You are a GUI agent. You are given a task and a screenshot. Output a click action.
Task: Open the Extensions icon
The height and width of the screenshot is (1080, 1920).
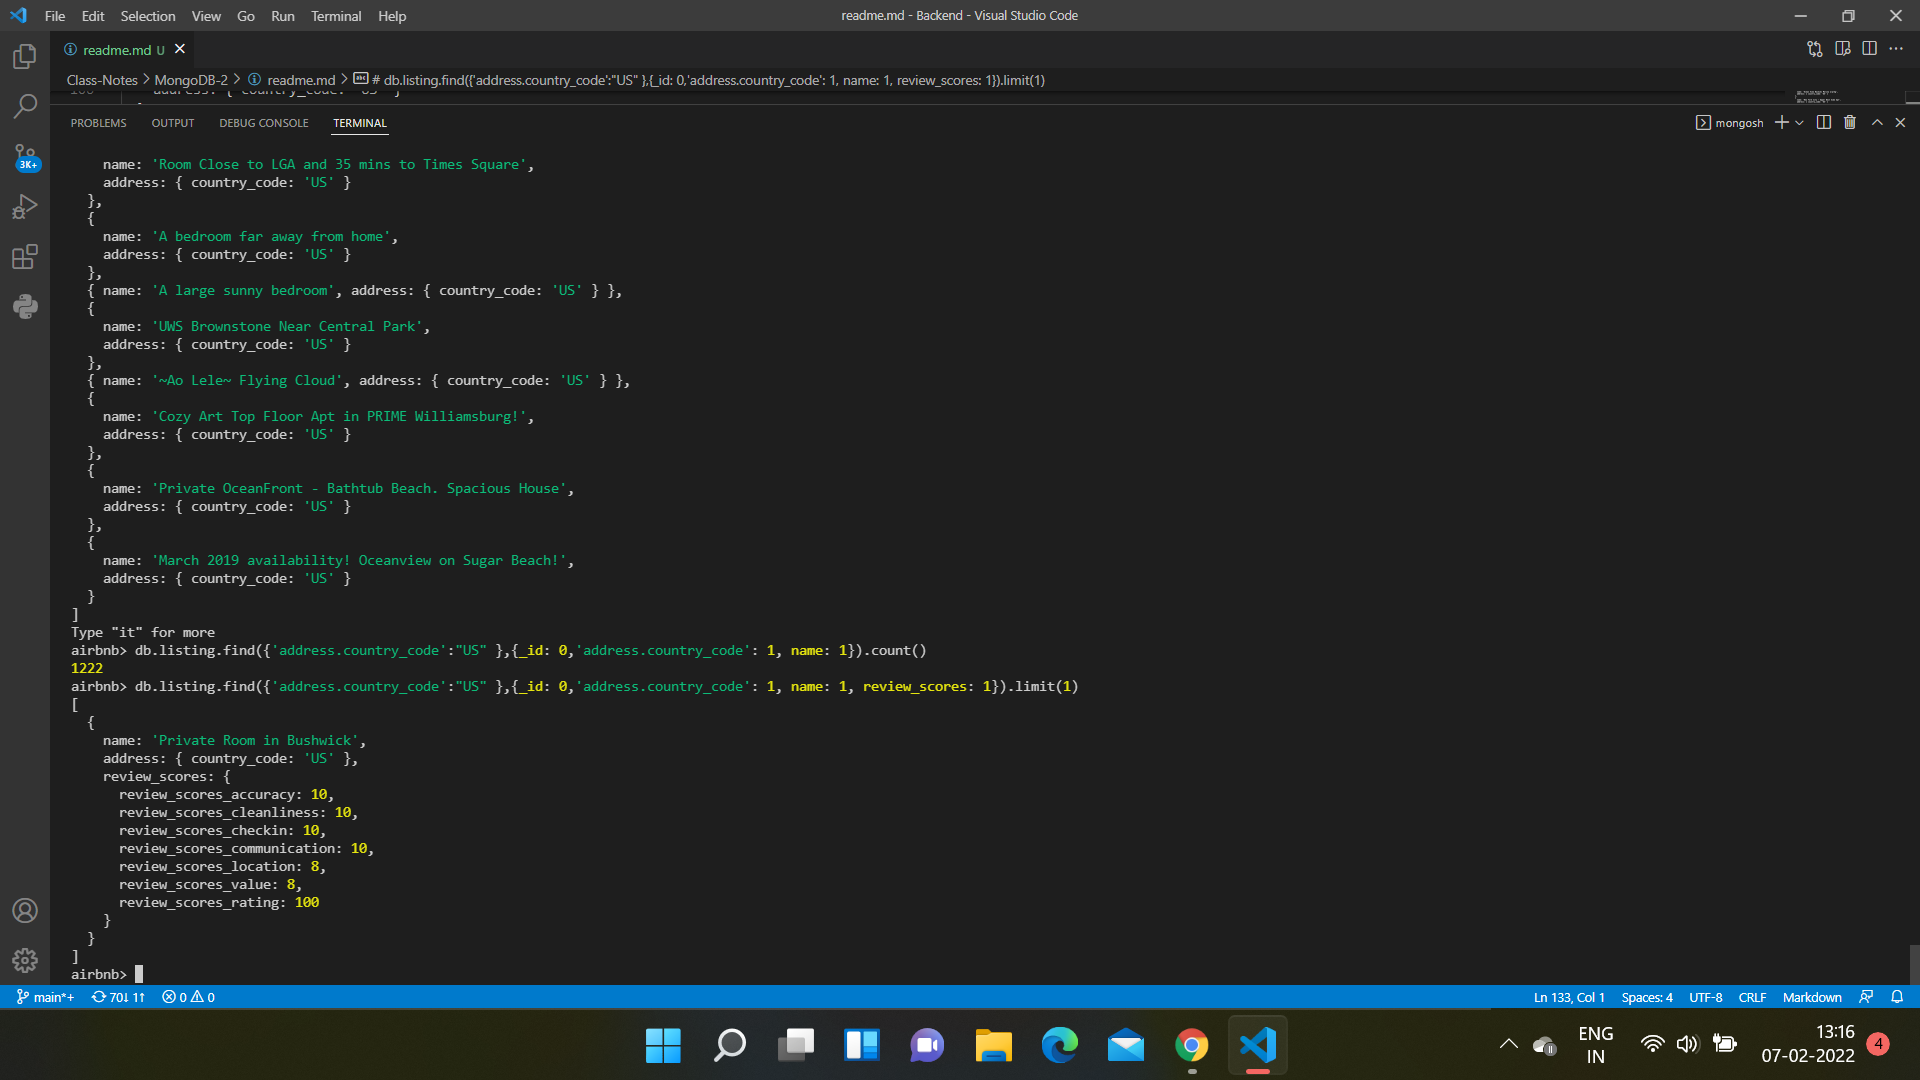25,257
